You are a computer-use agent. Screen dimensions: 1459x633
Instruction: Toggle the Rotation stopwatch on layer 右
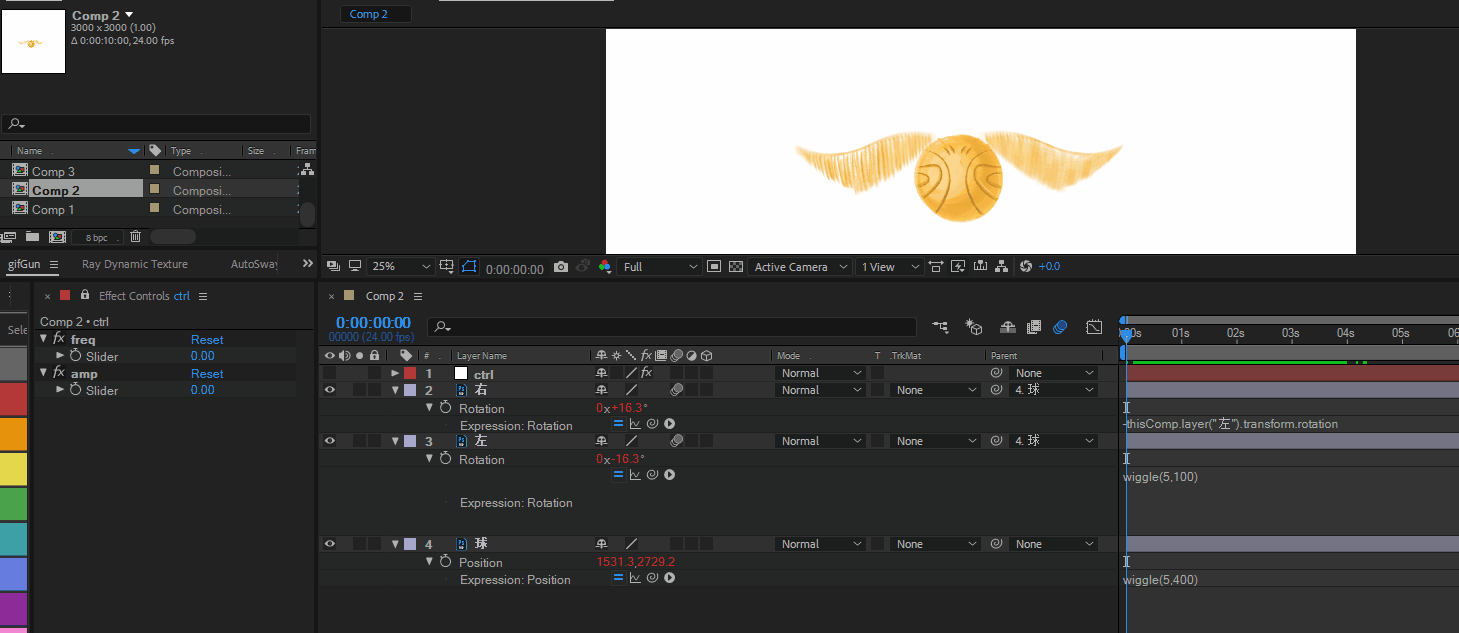pos(445,408)
